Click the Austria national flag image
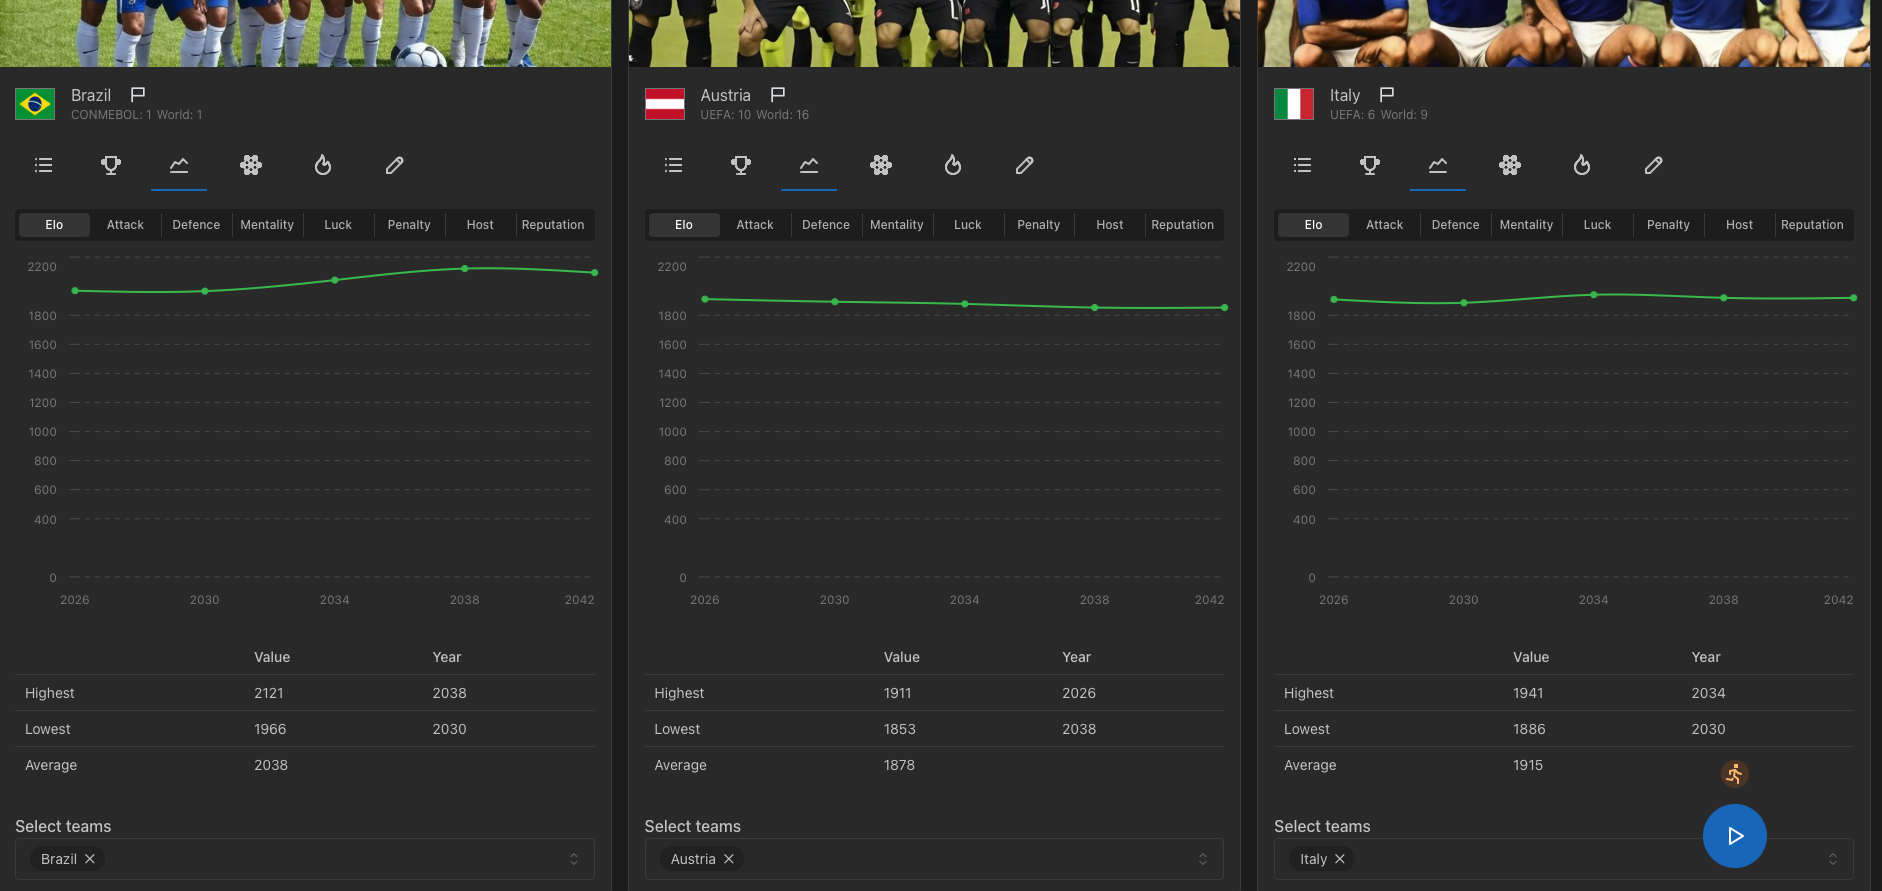This screenshot has width=1882, height=891. [665, 104]
